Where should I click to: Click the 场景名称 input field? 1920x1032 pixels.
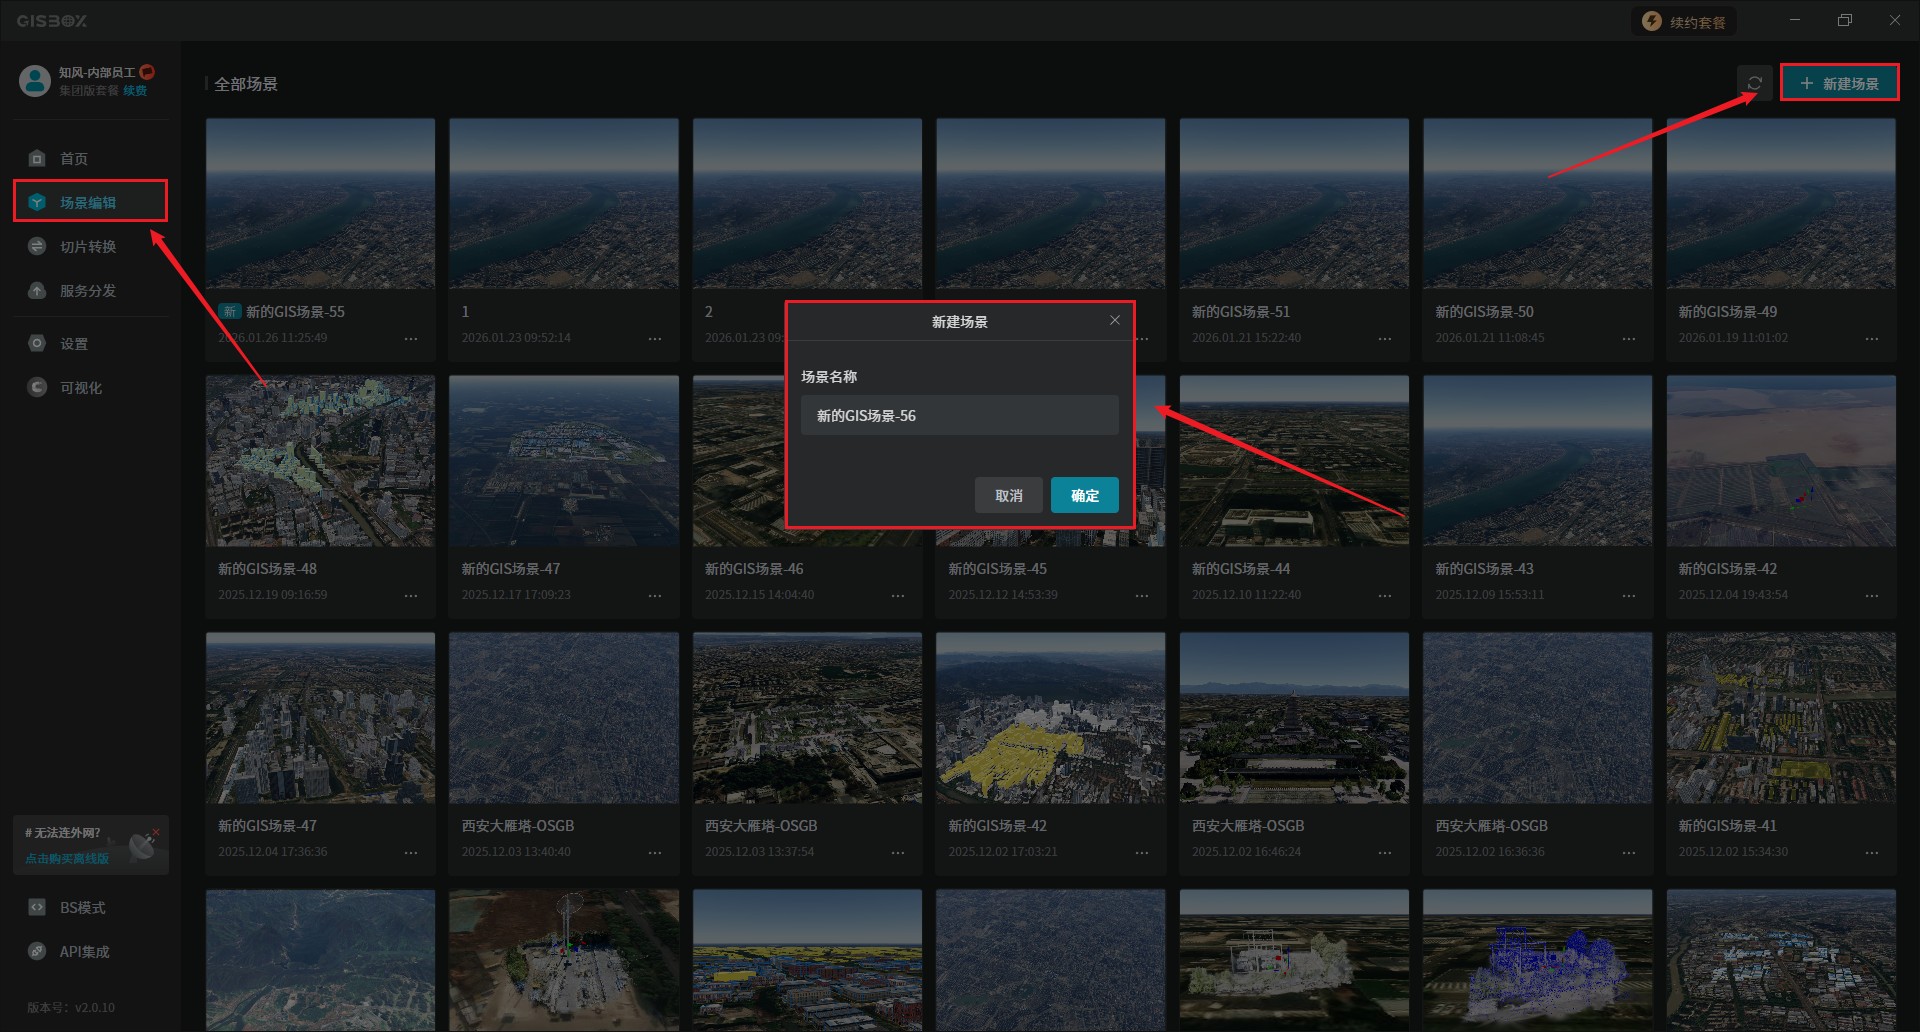point(959,415)
